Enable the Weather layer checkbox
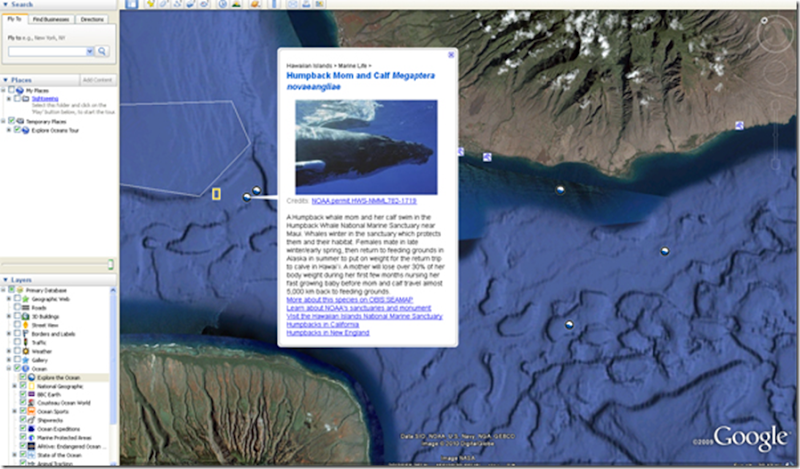The height and width of the screenshot is (469, 800). [17, 351]
